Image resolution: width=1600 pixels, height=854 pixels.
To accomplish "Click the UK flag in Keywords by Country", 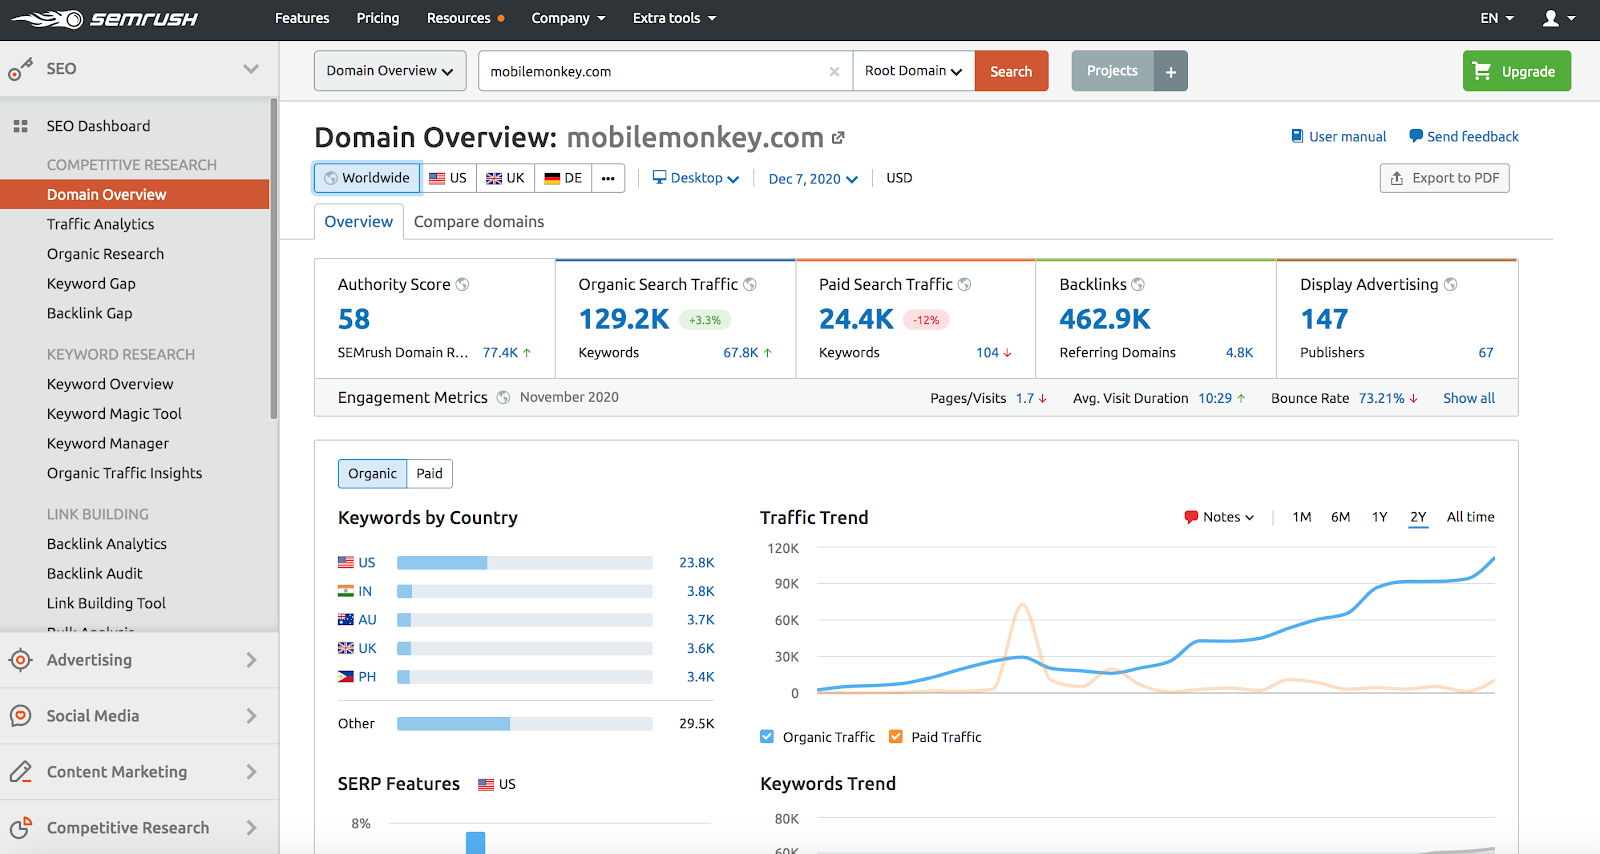I will pyautogui.click(x=346, y=648).
